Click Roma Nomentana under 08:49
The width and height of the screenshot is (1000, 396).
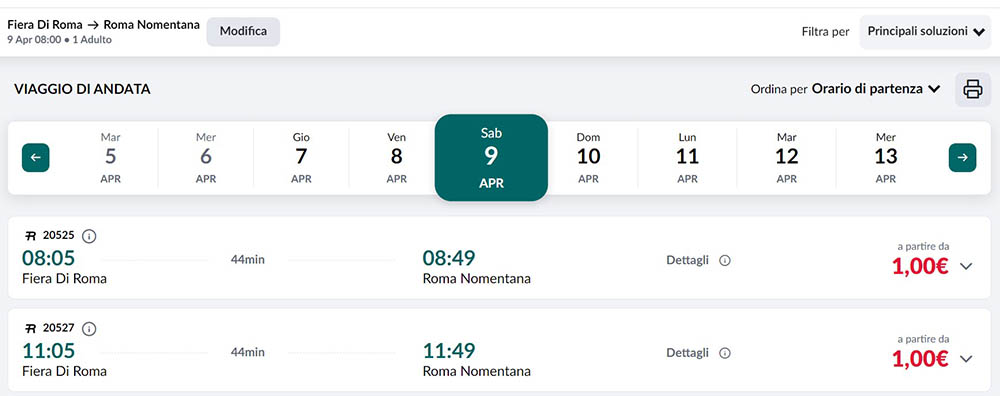pyautogui.click(x=476, y=279)
